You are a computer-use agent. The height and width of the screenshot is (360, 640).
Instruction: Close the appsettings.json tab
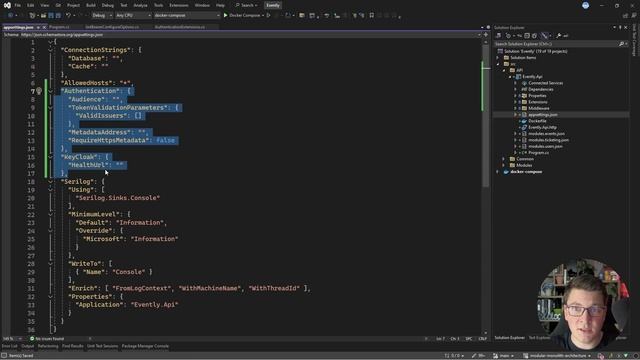click(x=44, y=27)
